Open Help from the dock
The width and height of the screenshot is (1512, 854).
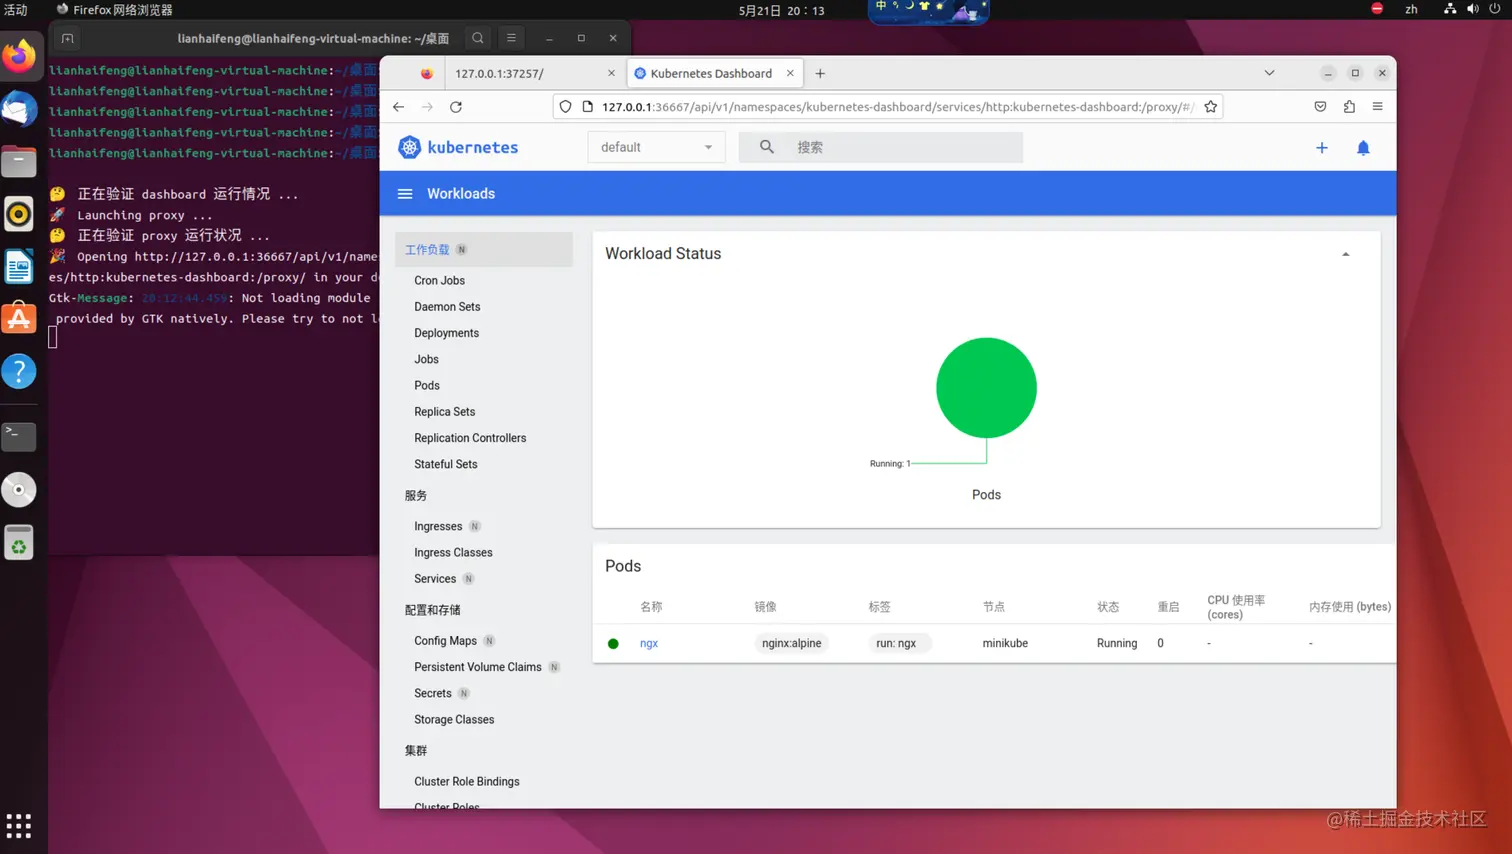[19, 372]
